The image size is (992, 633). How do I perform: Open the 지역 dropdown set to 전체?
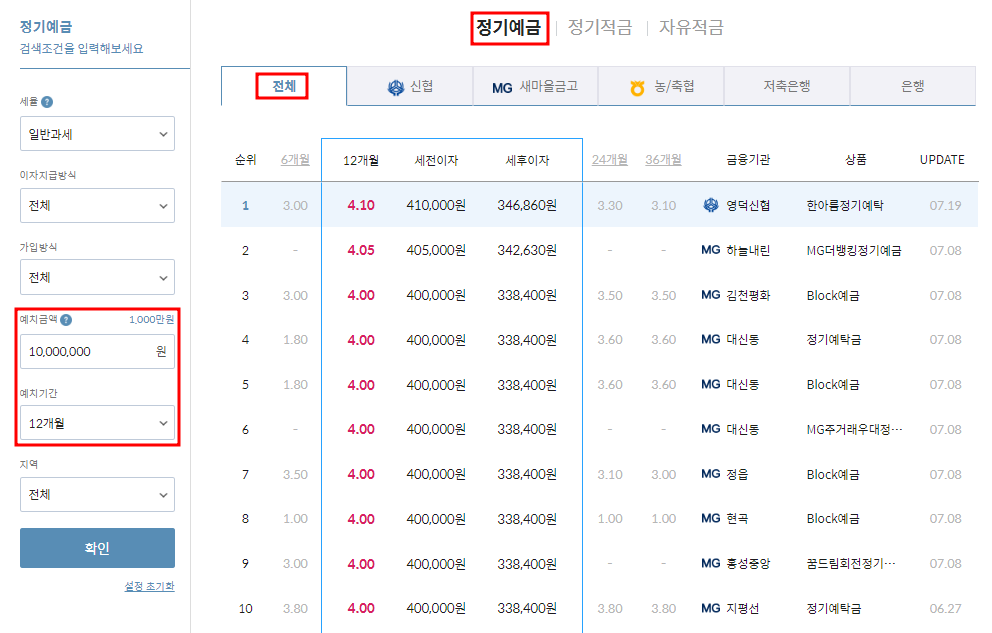pyautogui.click(x=97, y=494)
